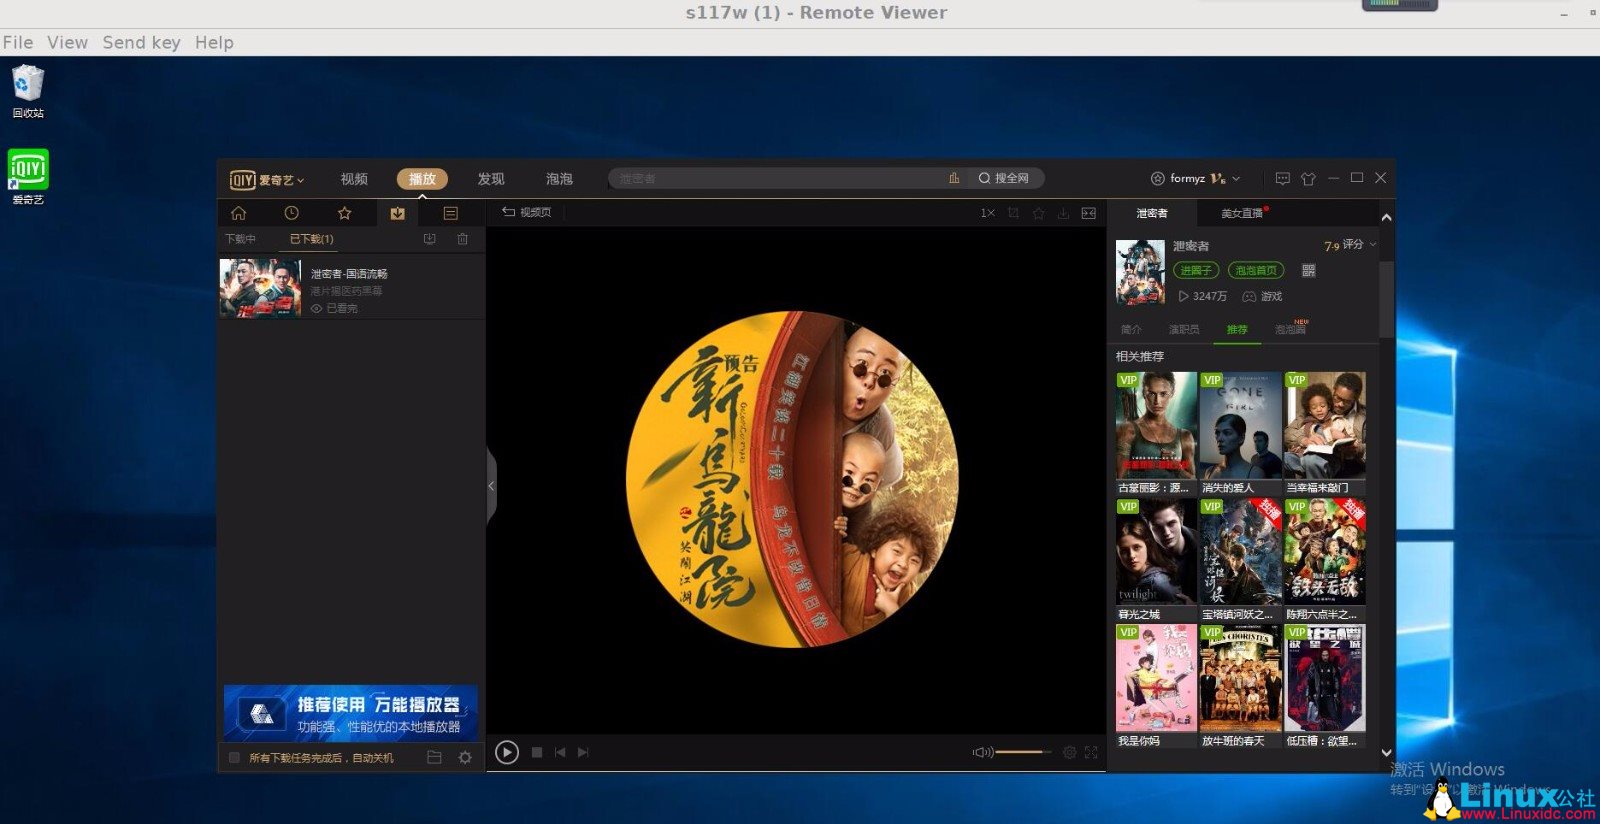Viewport: 1600px width, 824px height.
Task: Click the 进圈子 button
Action: click(x=1195, y=271)
